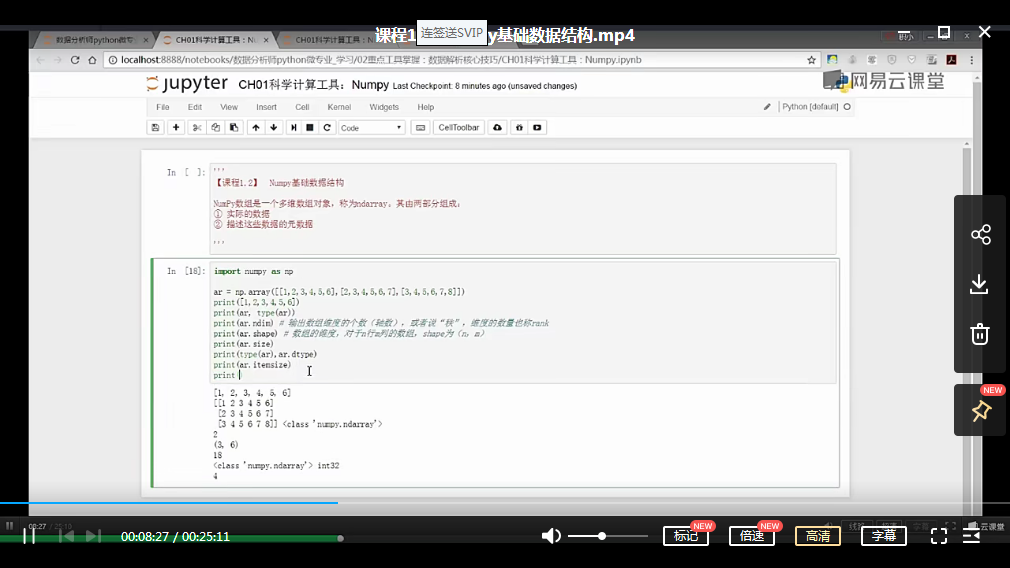Click the gift toolbar icon

point(519,128)
